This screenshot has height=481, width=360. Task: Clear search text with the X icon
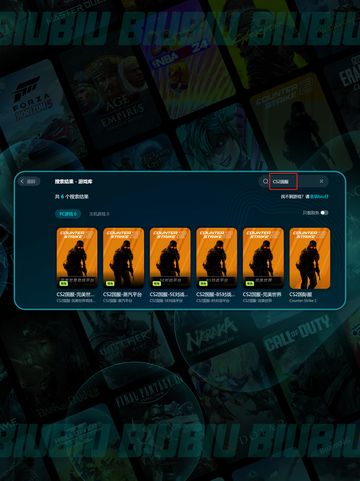[x=321, y=181]
